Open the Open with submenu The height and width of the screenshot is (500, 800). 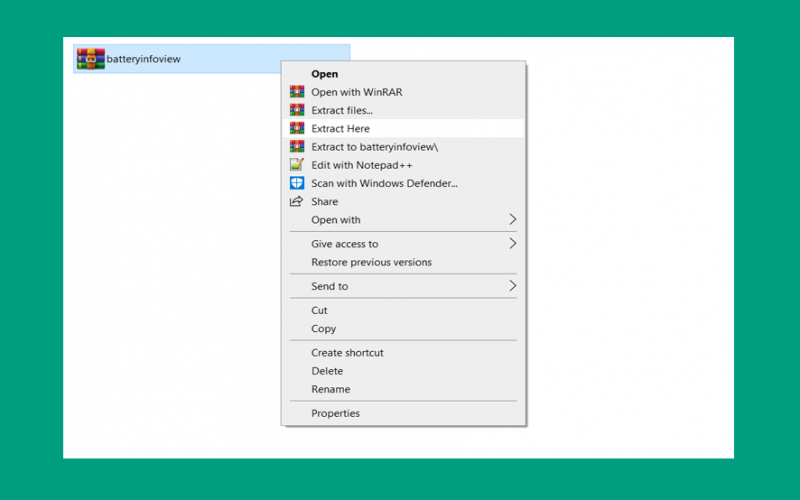tap(403, 220)
